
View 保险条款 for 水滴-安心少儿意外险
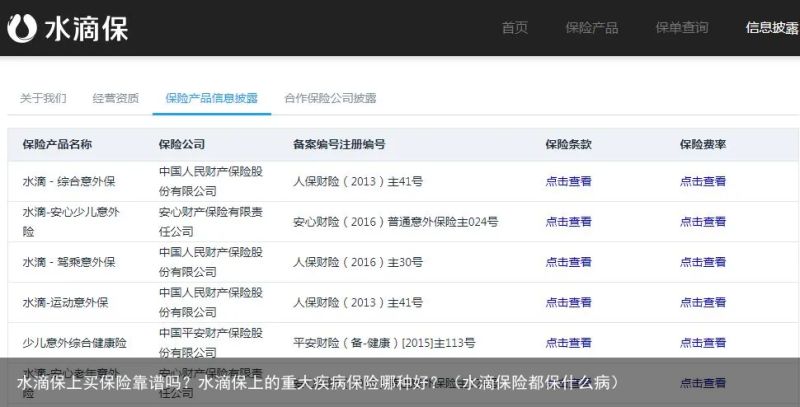click(x=568, y=221)
